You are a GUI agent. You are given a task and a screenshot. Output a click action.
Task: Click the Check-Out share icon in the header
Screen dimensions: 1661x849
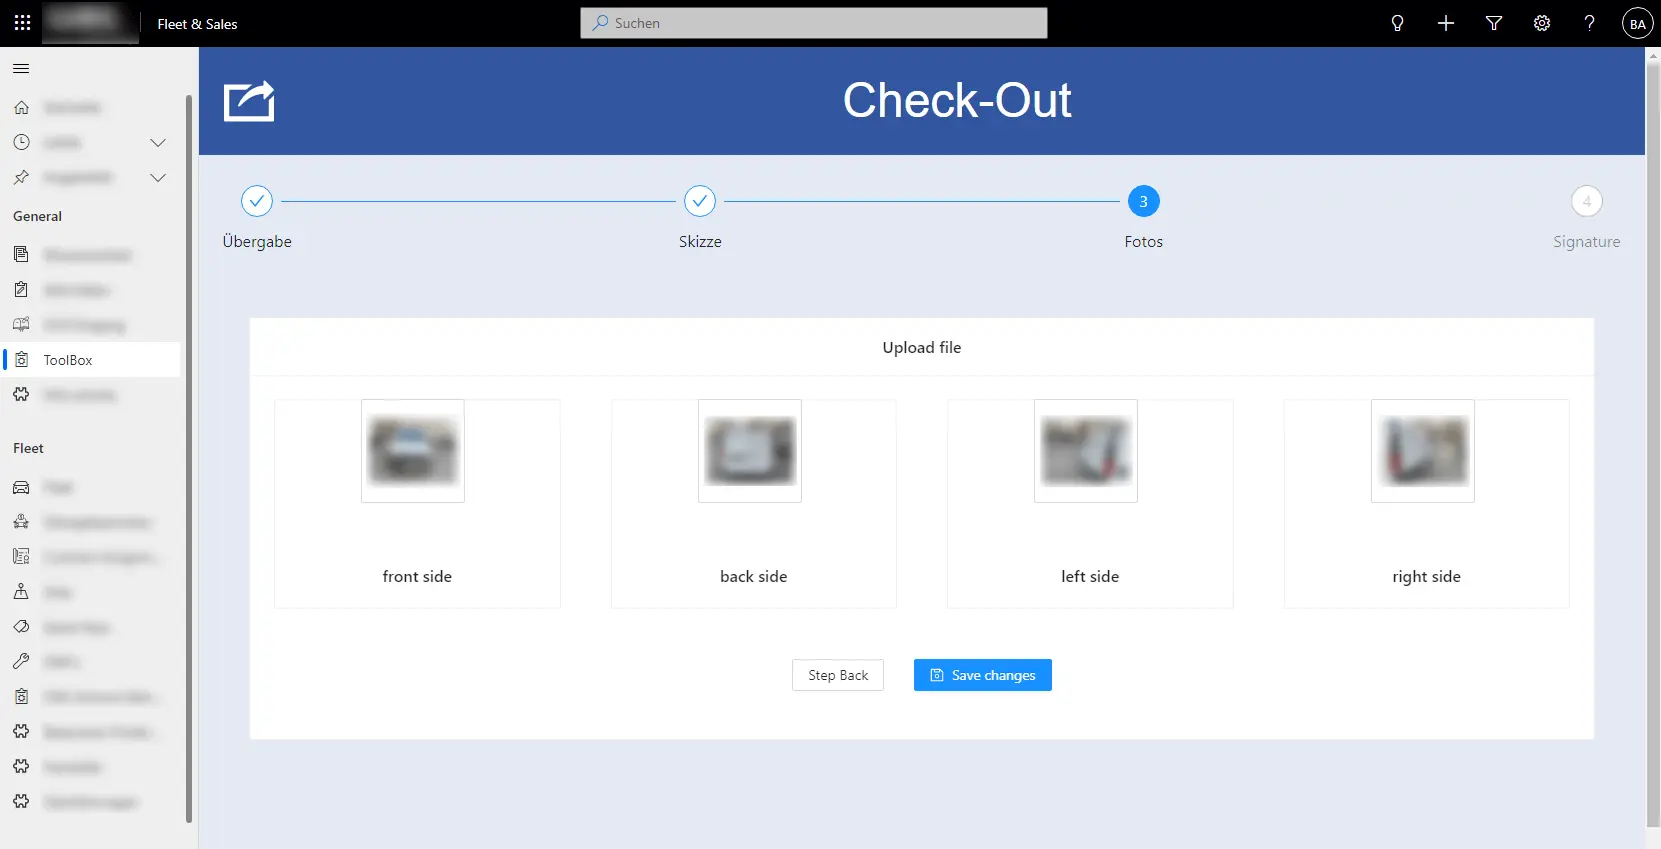249,101
